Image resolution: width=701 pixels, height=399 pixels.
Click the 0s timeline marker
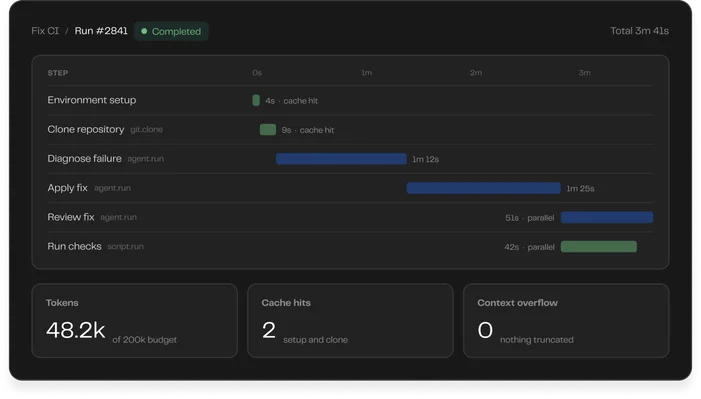tap(257, 73)
